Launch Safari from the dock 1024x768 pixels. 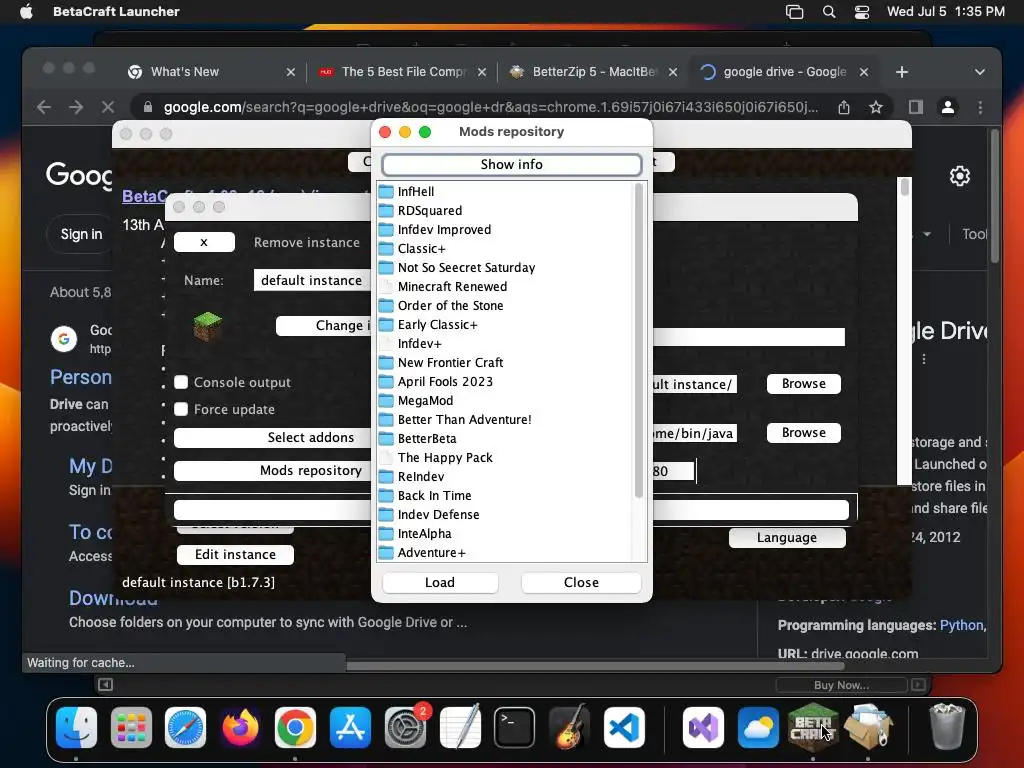point(185,727)
